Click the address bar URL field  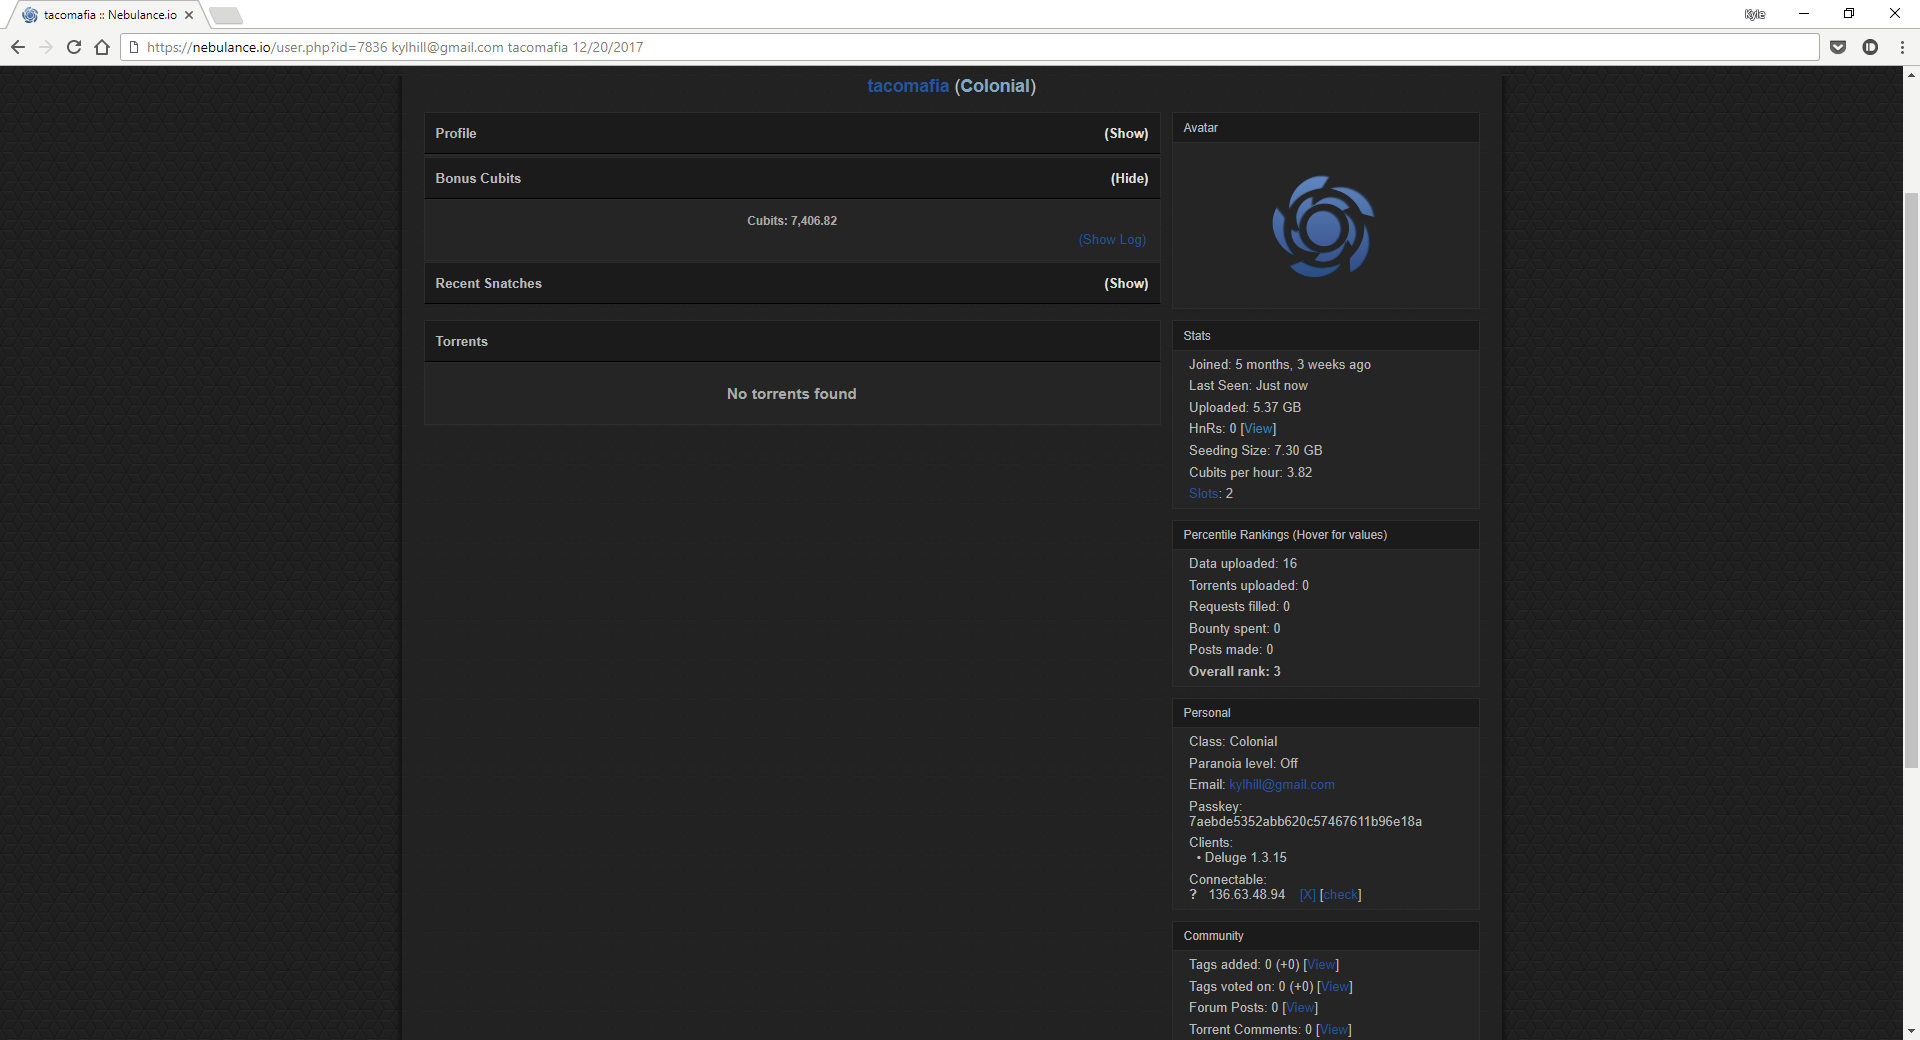[x=970, y=47]
